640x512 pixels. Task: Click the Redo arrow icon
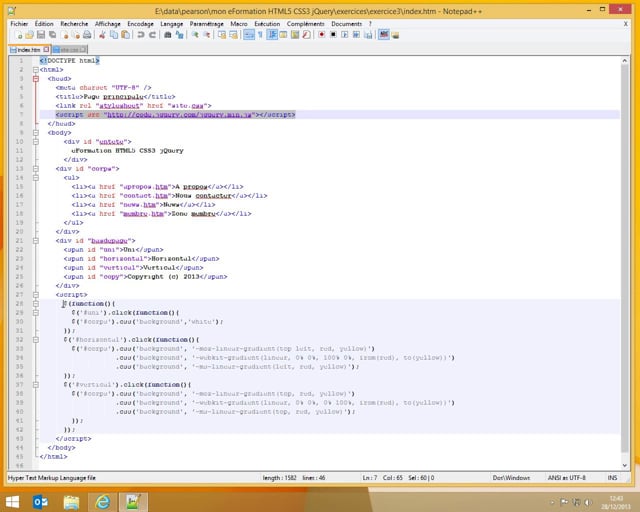tap(152, 35)
